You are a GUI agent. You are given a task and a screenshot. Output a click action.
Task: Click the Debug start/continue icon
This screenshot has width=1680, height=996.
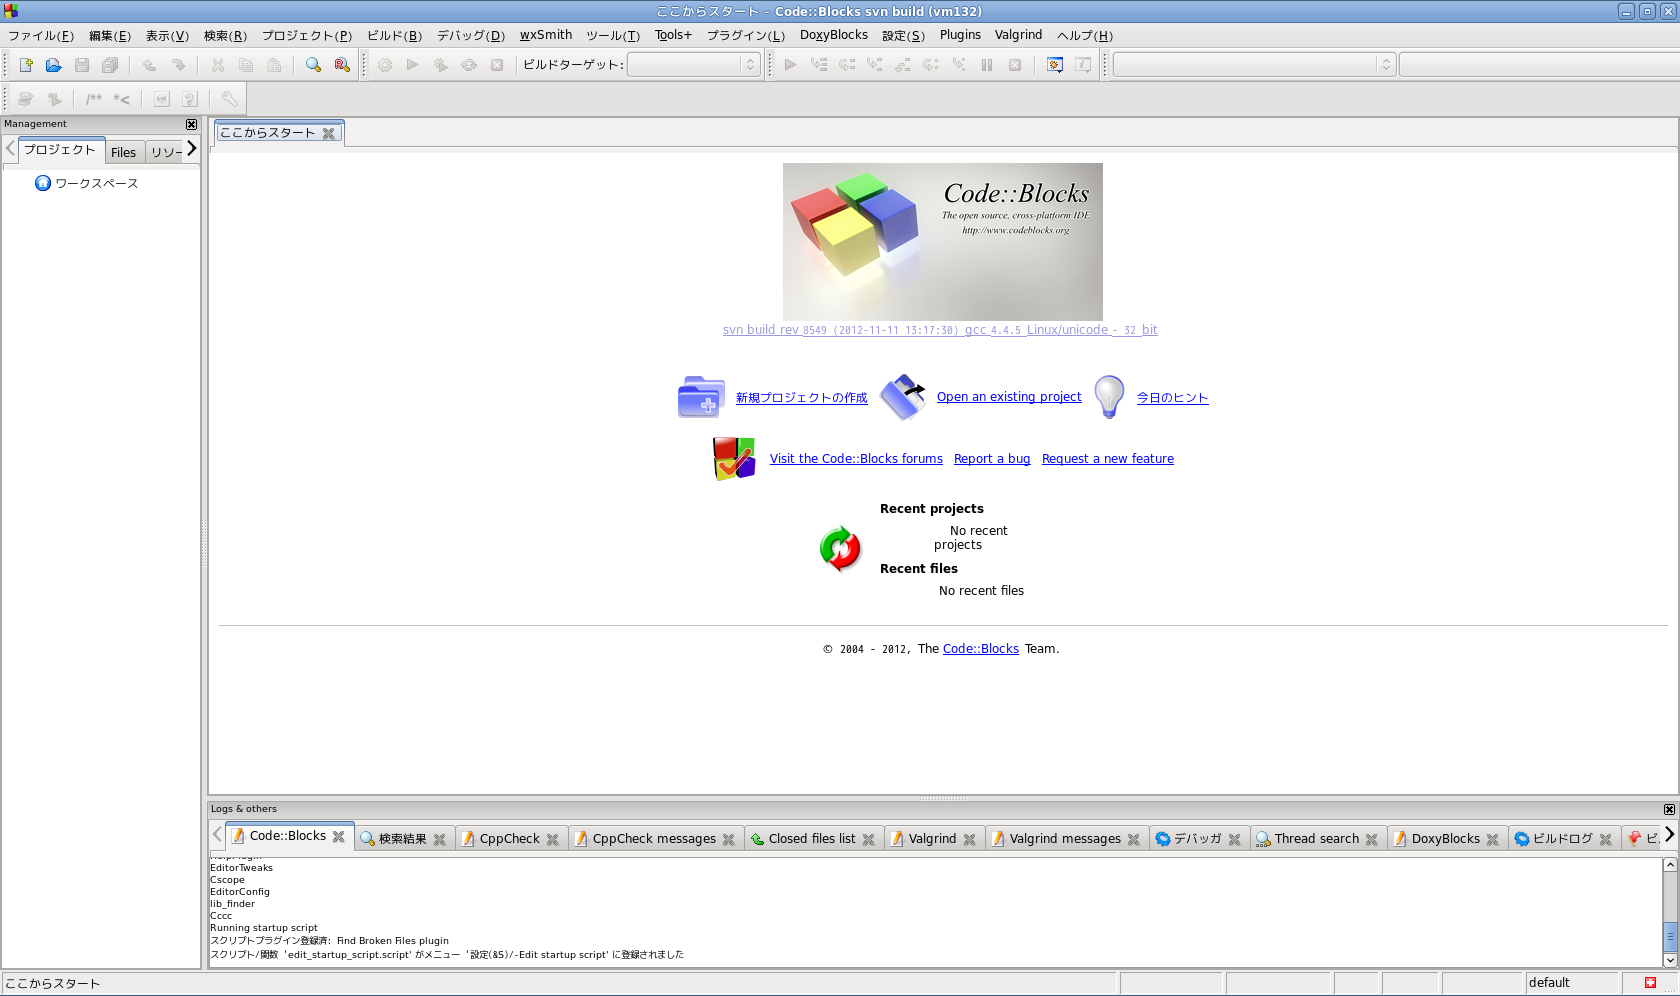790,65
